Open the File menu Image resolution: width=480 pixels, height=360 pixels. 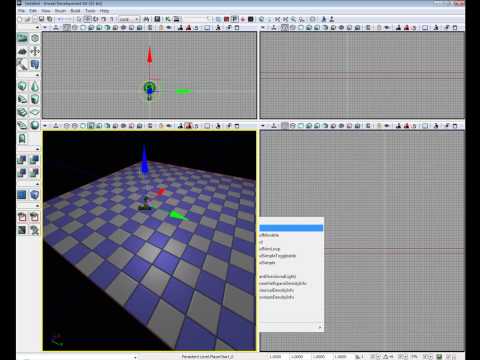point(21,11)
